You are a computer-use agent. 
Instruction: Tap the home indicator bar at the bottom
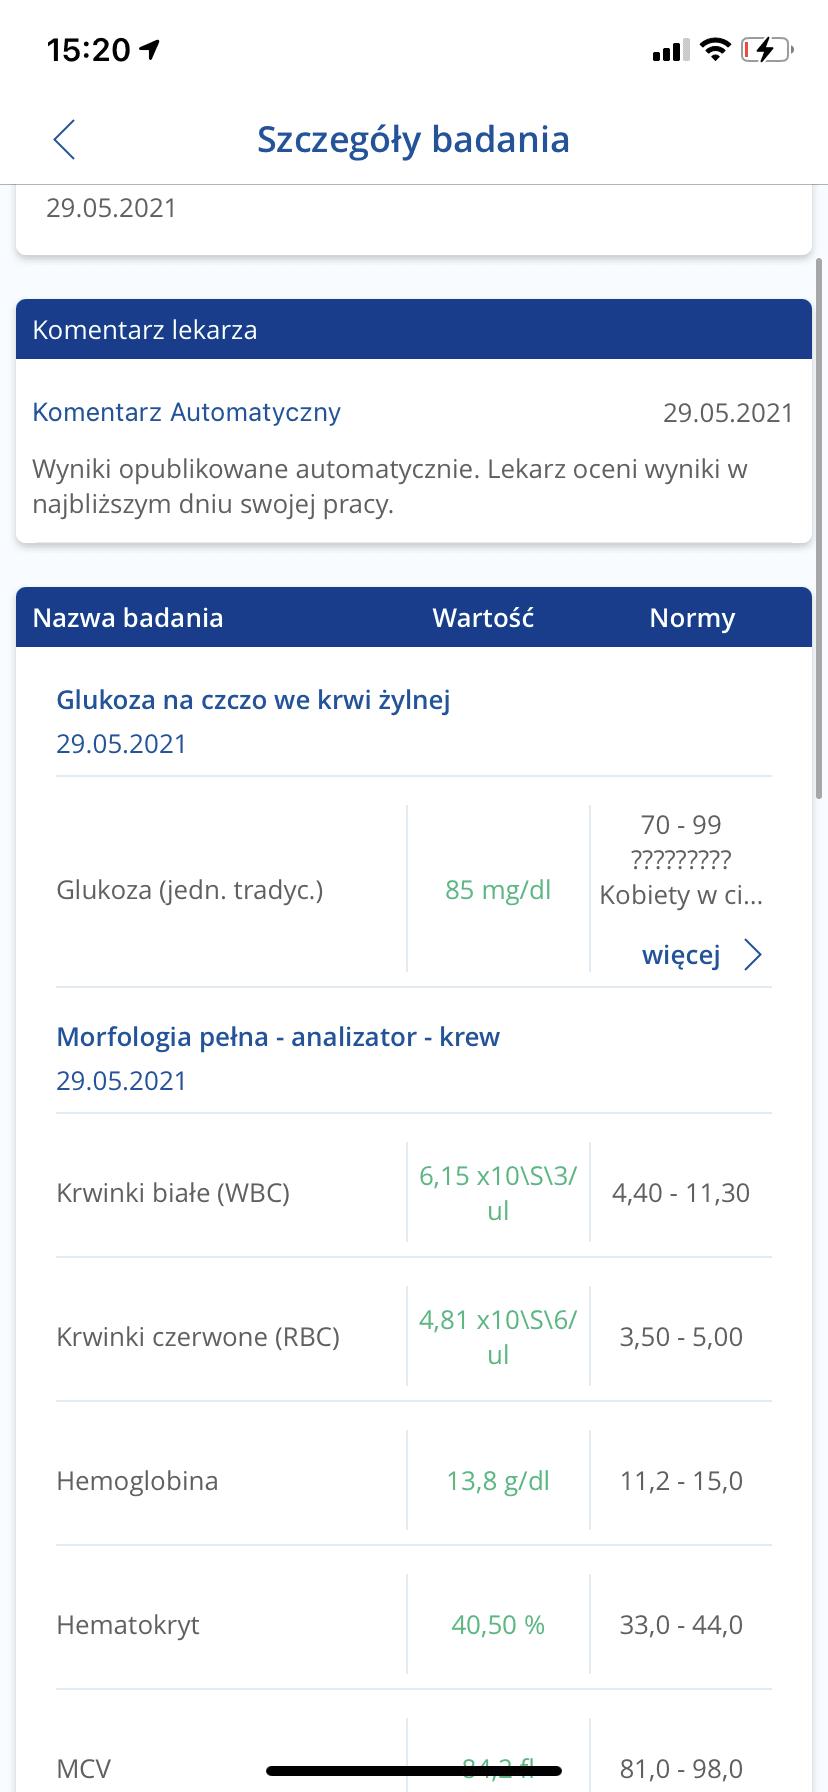pos(414,1771)
